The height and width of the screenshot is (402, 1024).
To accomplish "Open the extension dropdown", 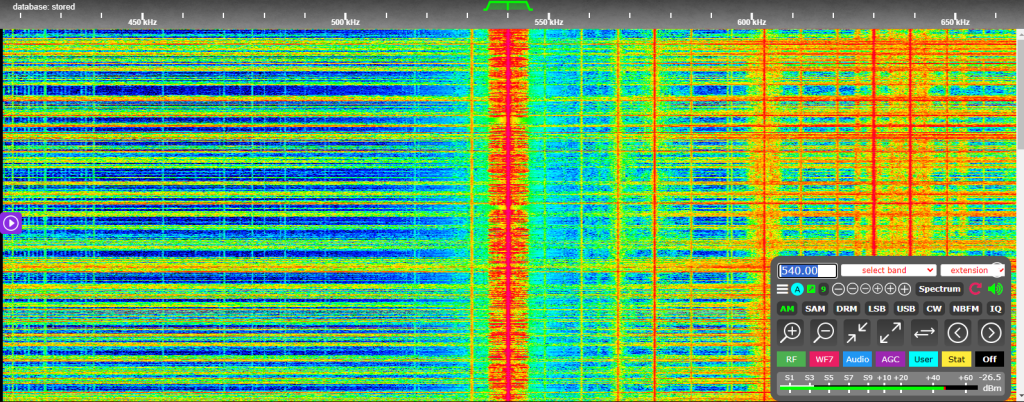I will click(x=972, y=270).
